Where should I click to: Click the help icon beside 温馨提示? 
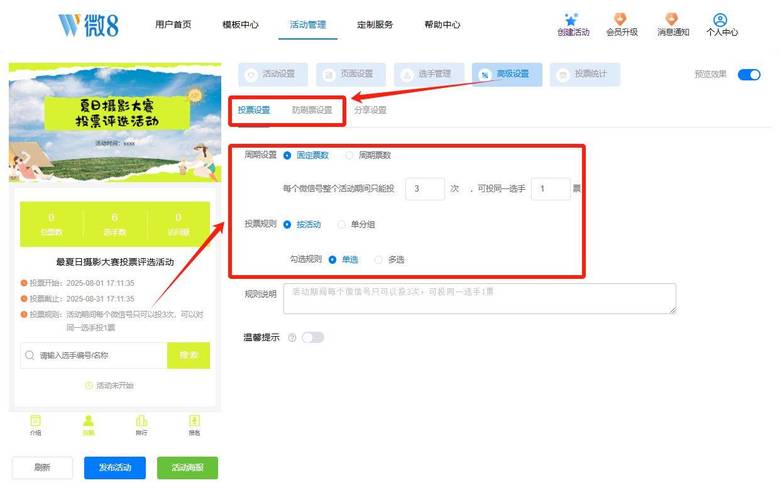point(292,338)
